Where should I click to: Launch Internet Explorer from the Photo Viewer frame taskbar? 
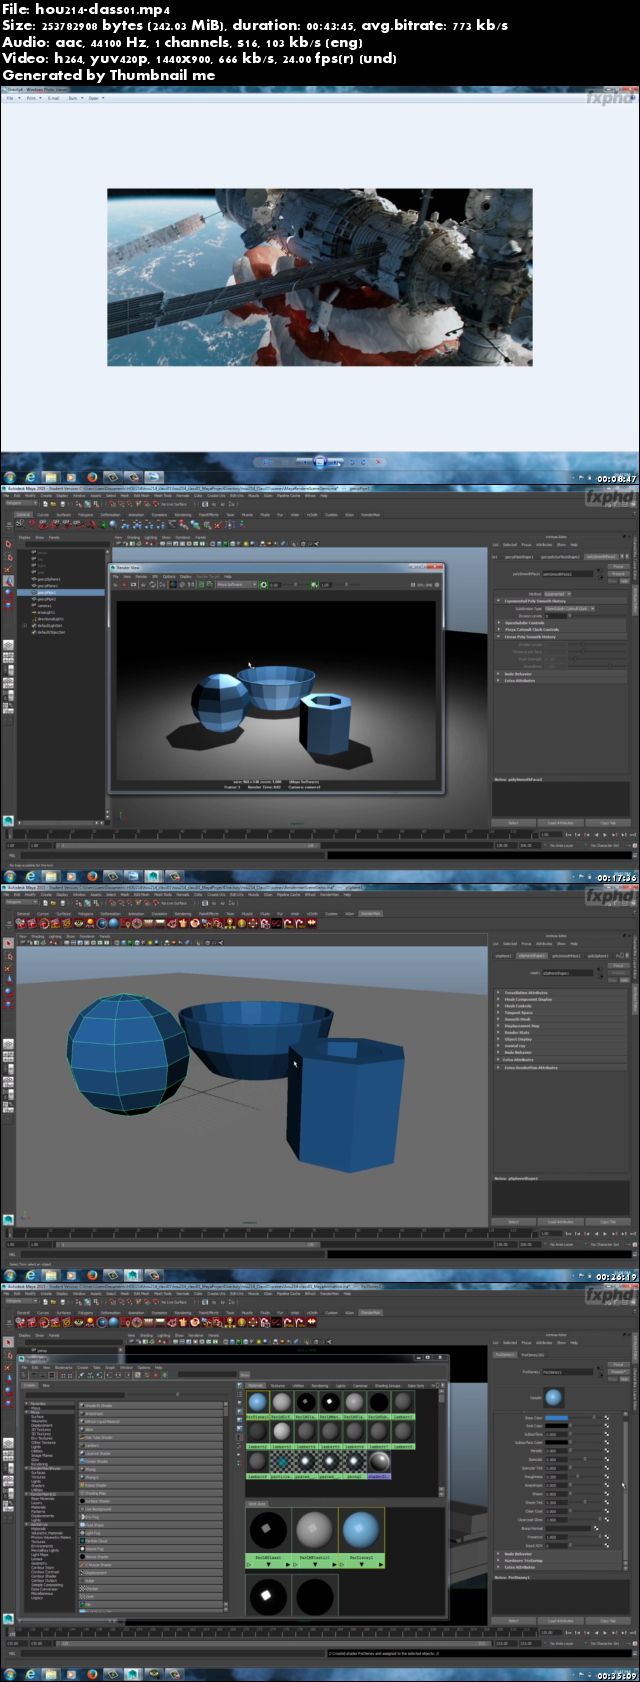[31, 477]
